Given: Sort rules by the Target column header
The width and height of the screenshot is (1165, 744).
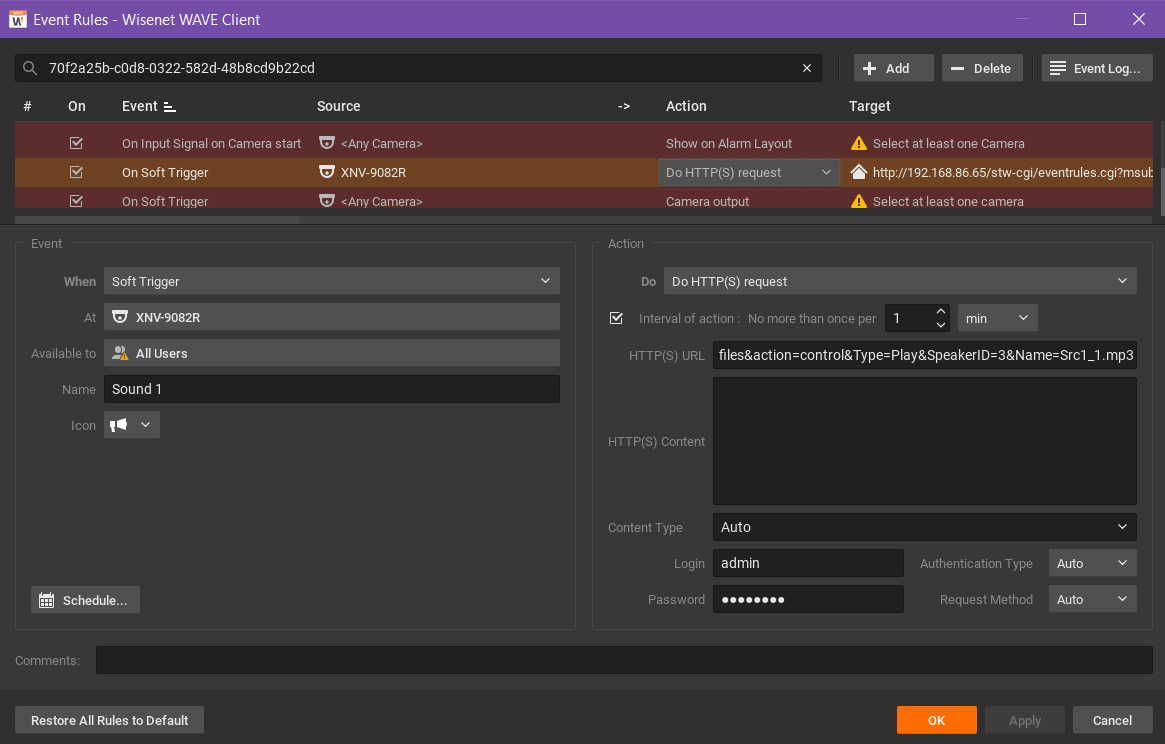Looking at the screenshot, I should point(869,106).
